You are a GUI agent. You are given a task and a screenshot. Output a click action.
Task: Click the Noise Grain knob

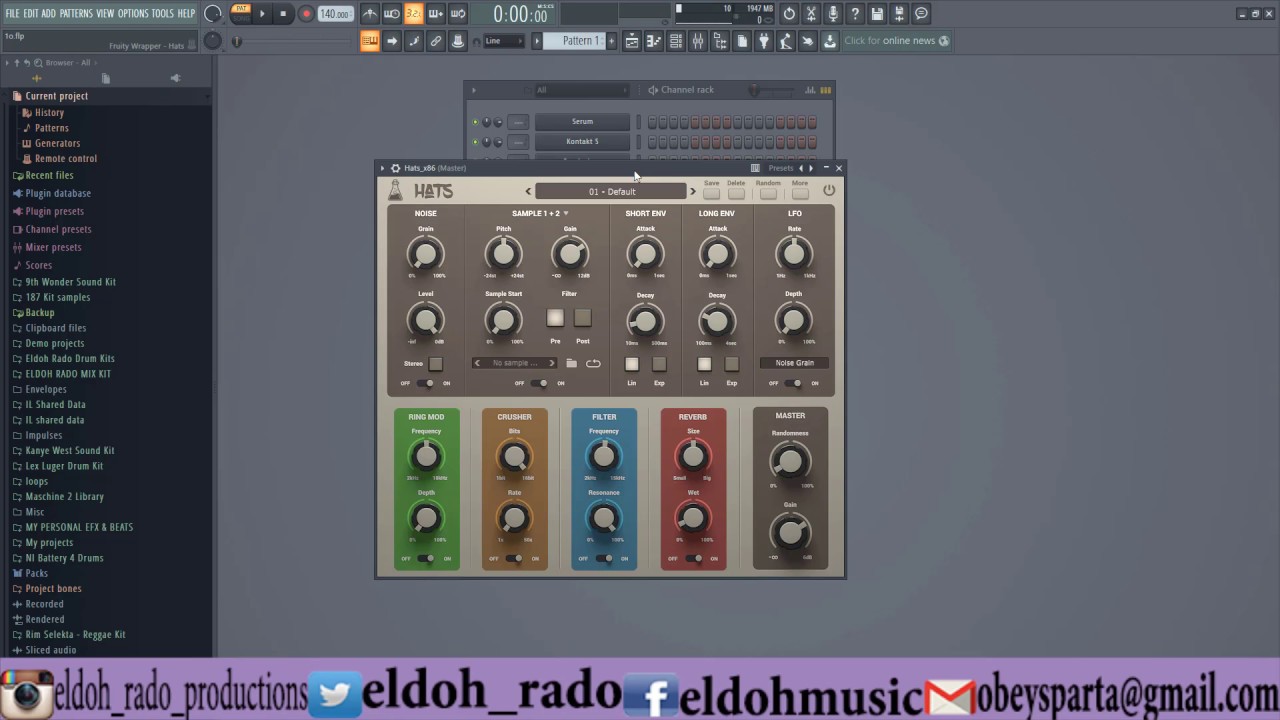point(426,254)
